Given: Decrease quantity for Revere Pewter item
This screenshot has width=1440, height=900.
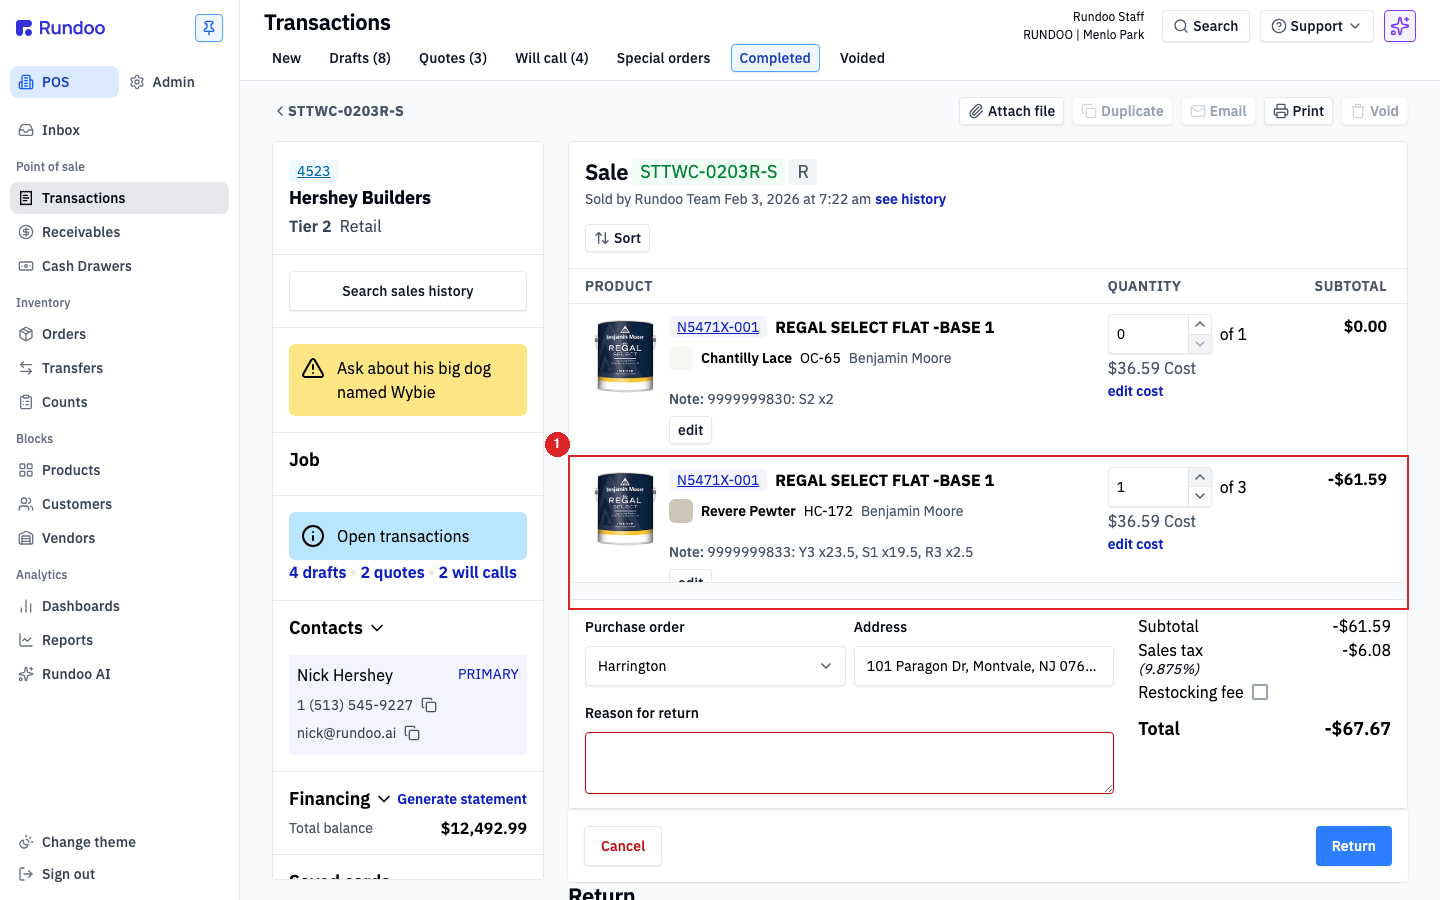Looking at the screenshot, I should [x=1200, y=497].
